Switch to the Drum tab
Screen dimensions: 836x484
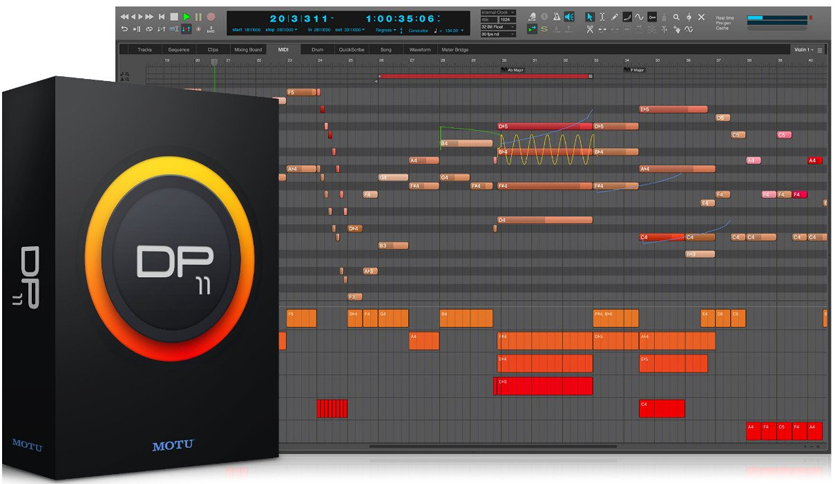[x=317, y=50]
